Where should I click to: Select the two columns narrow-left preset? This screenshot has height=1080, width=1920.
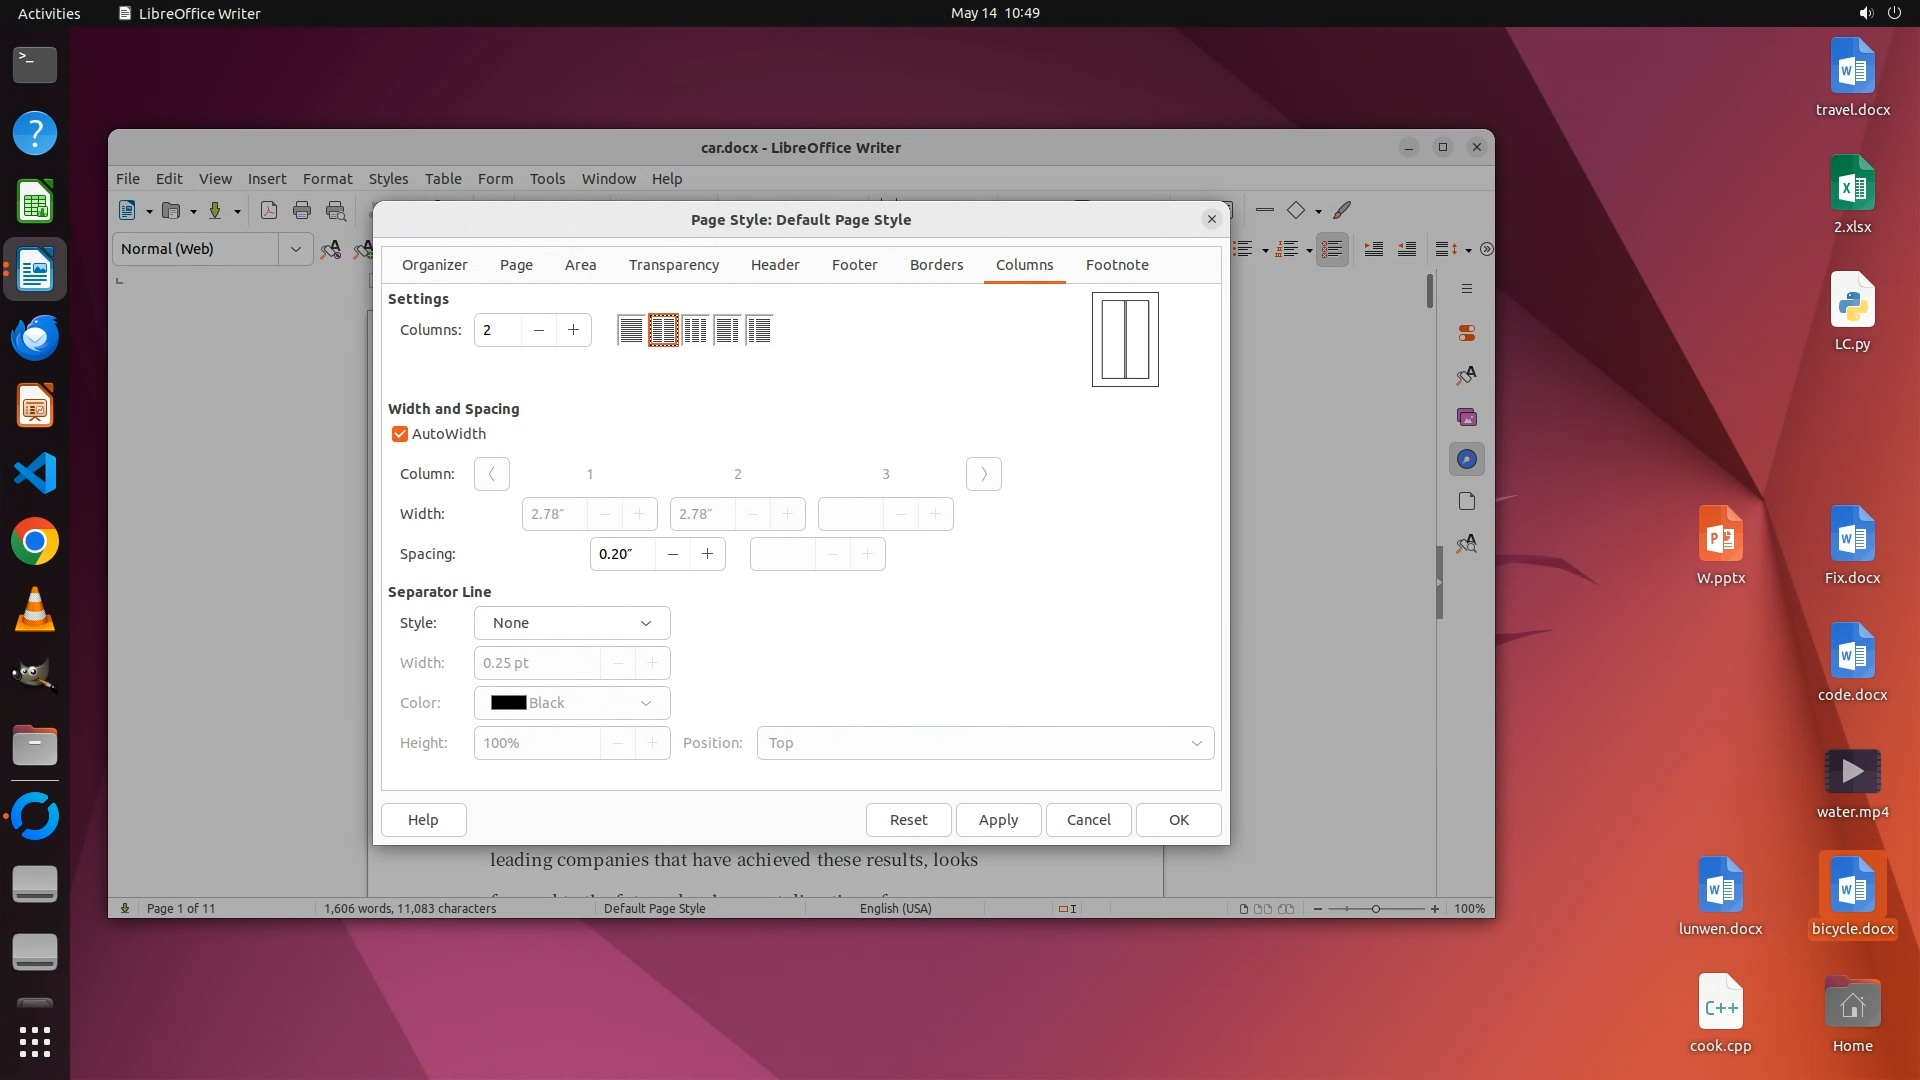click(759, 330)
